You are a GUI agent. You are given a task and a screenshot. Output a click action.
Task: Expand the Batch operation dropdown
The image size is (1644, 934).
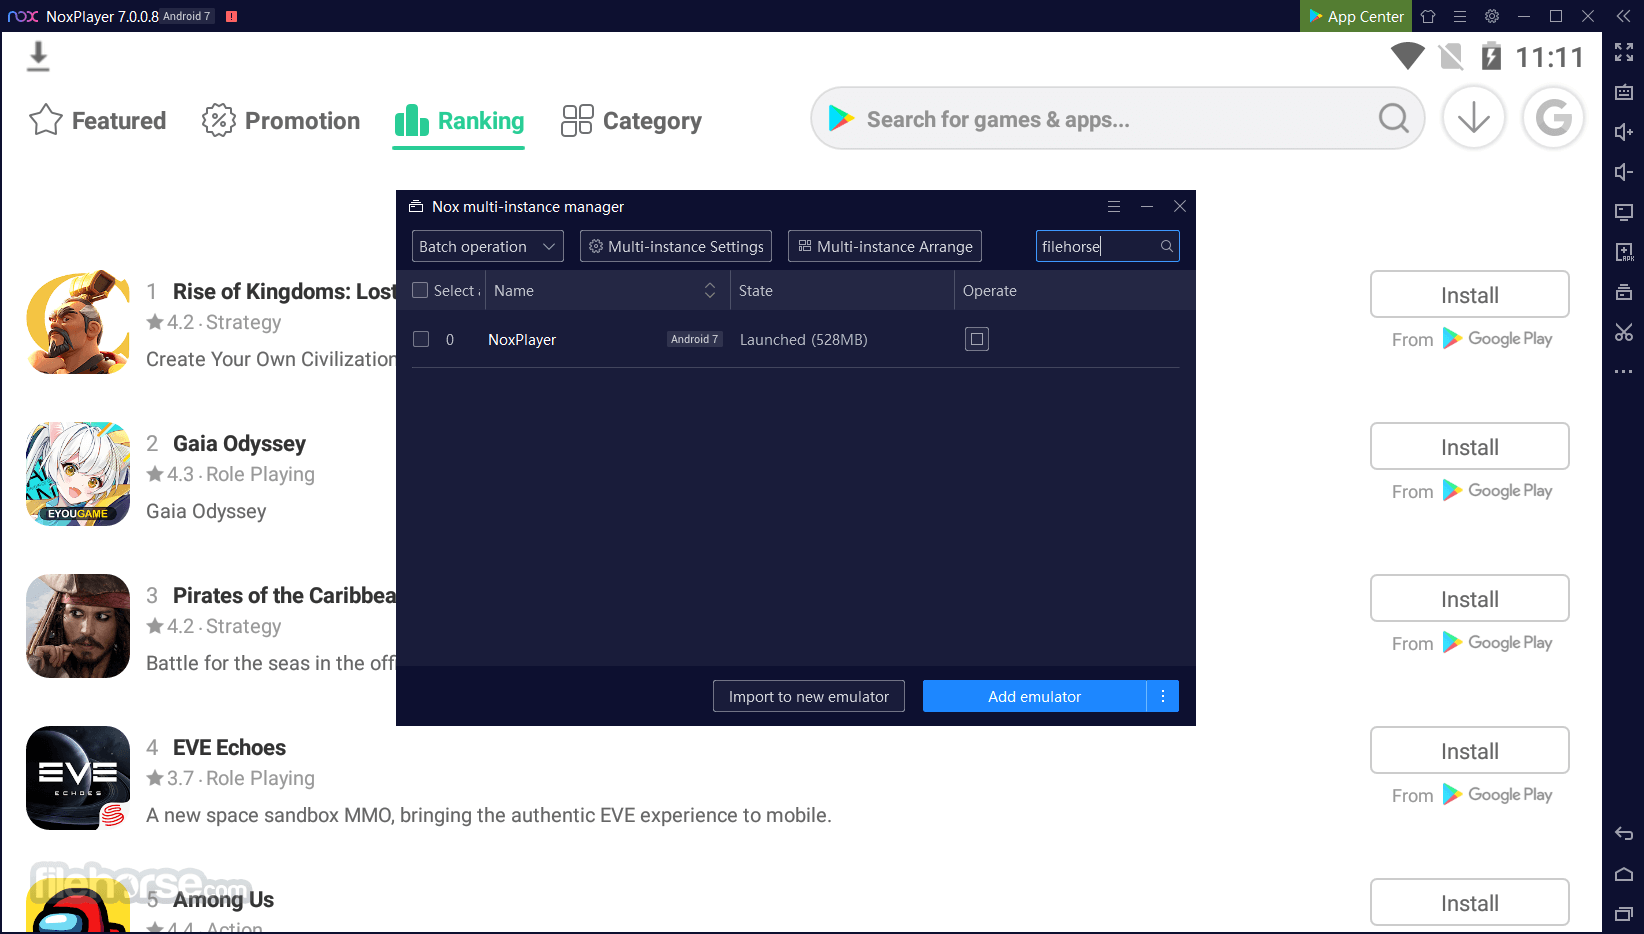488,246
